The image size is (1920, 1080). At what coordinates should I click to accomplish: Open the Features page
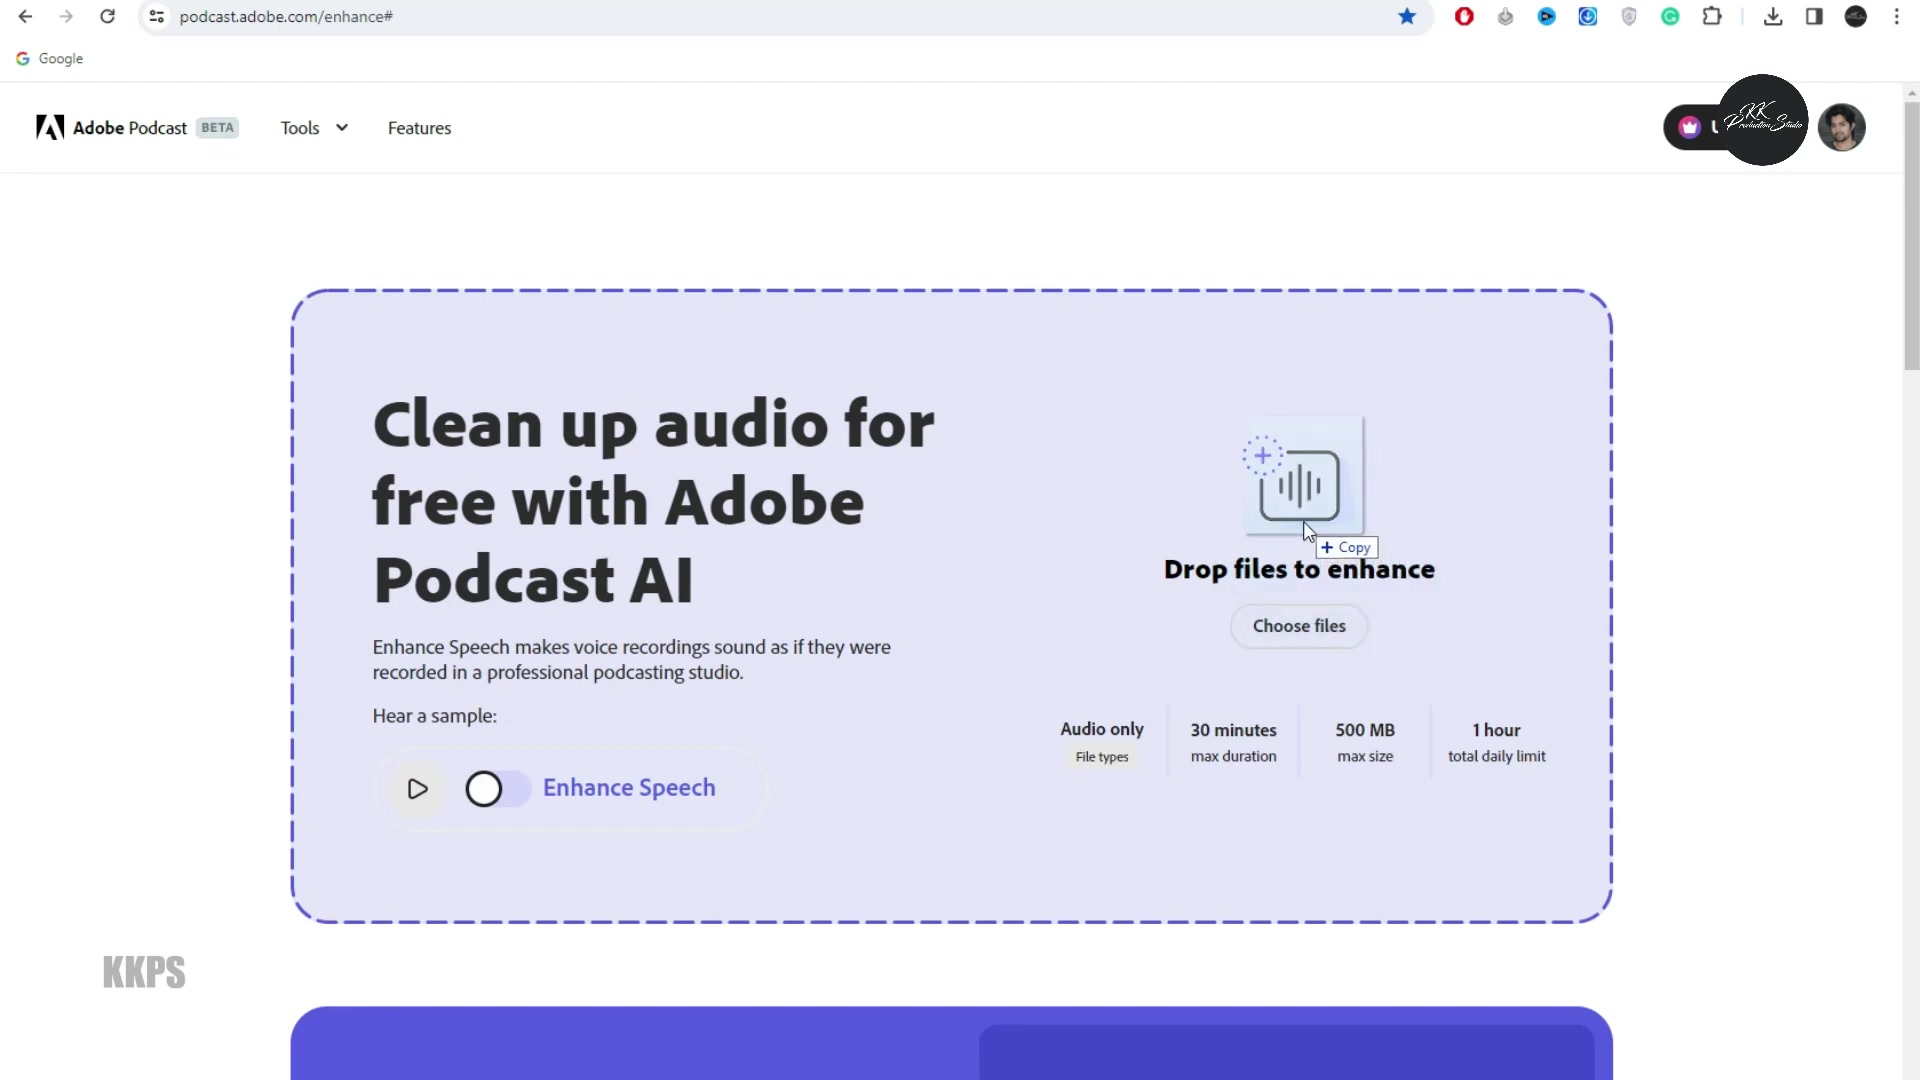pyautogui.click(x=419, y=128)
